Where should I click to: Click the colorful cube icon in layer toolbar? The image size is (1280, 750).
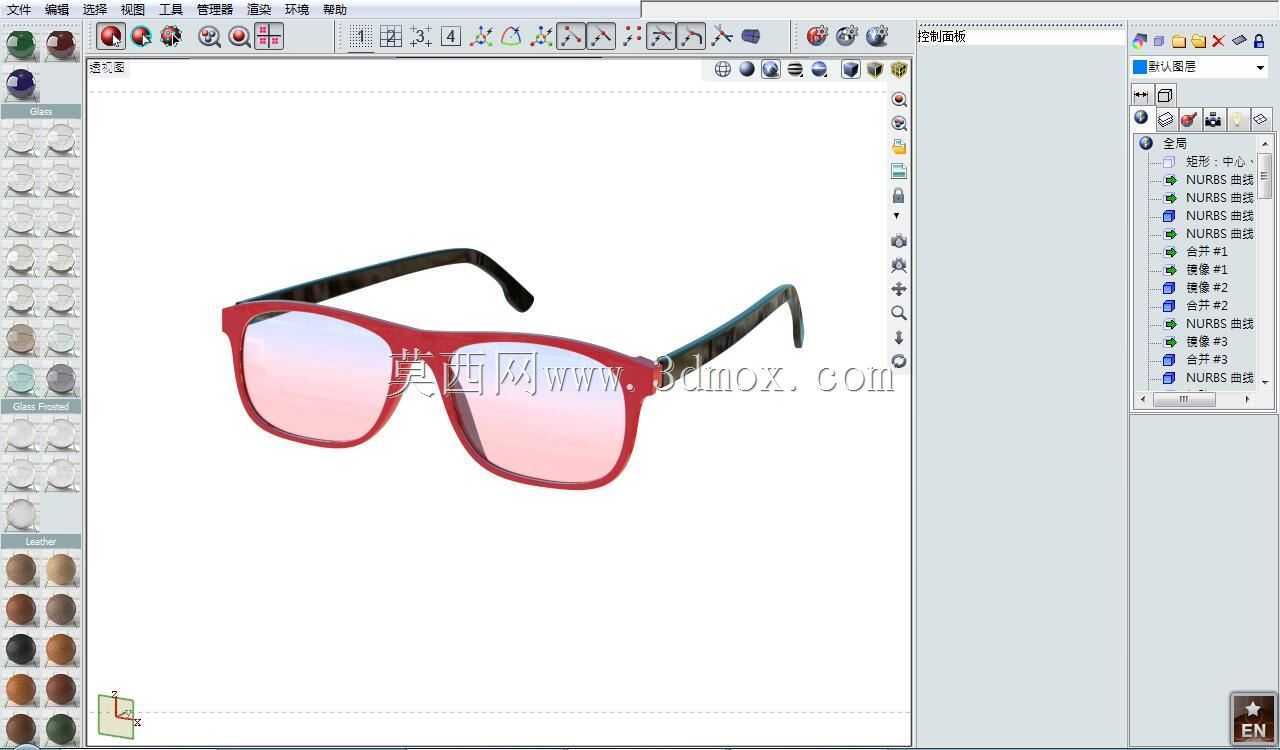pyautogui.click(x=1140, y=41)
